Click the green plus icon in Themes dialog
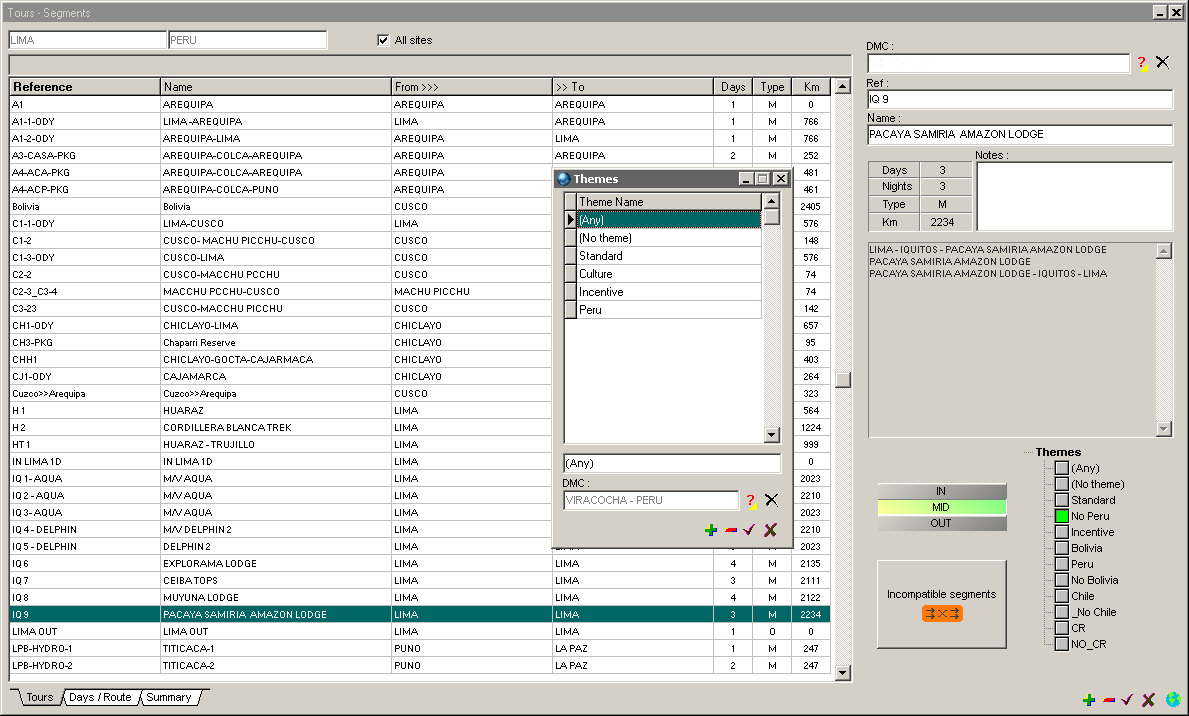 711,530
